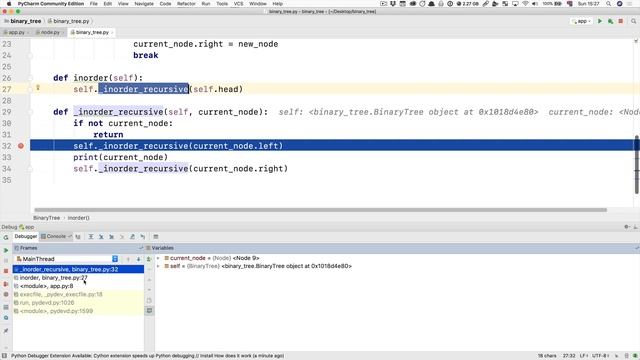The image size is (640, 360).
Task: Collapse the def _inorder_recursive fold marker on line 29
Action: 30,112
